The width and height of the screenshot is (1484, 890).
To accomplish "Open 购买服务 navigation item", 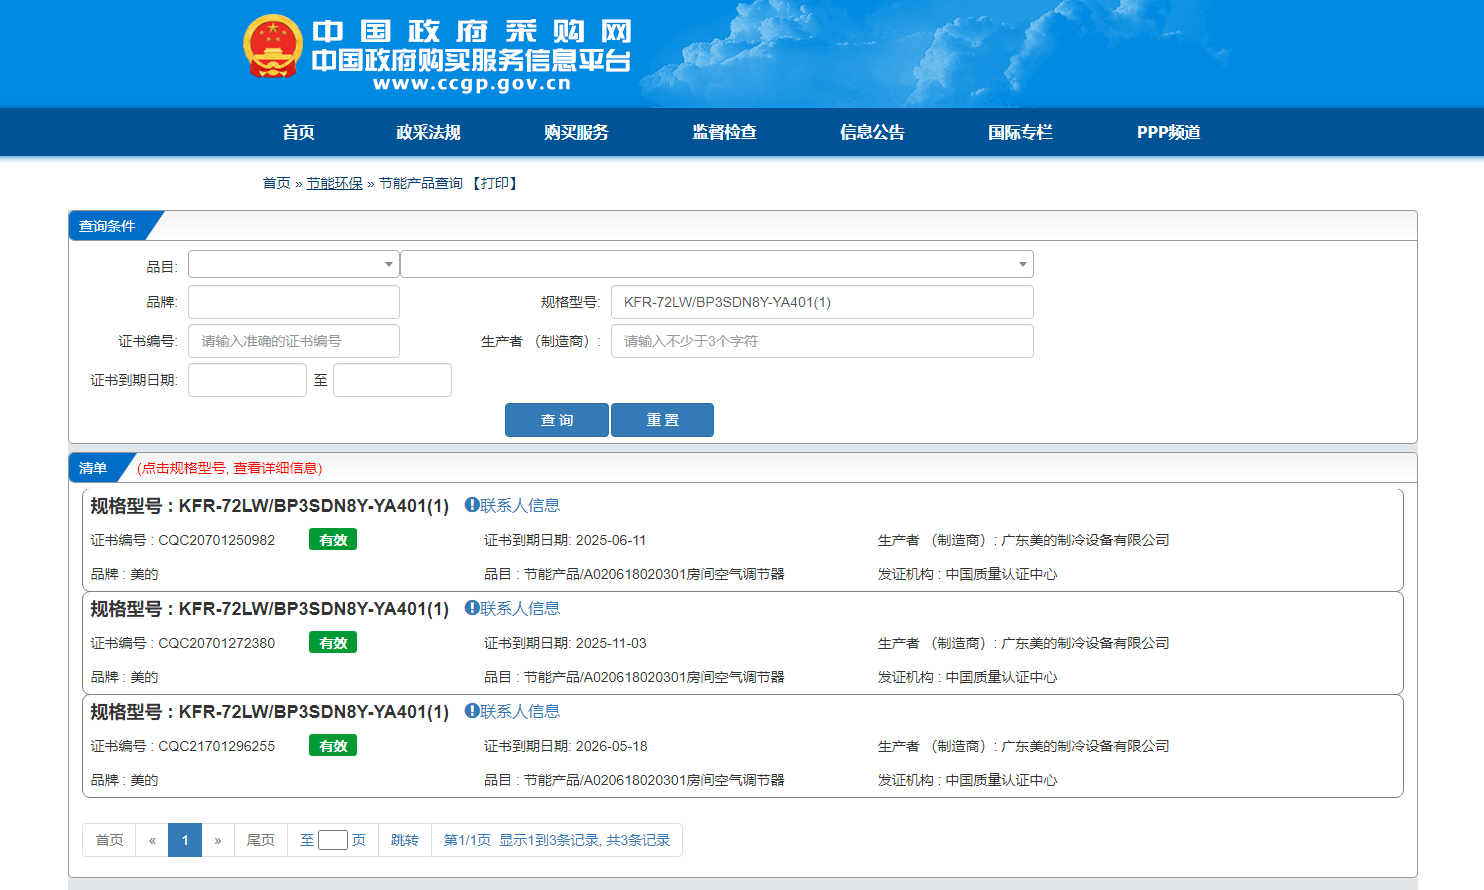I will click(x=576, y=132).
